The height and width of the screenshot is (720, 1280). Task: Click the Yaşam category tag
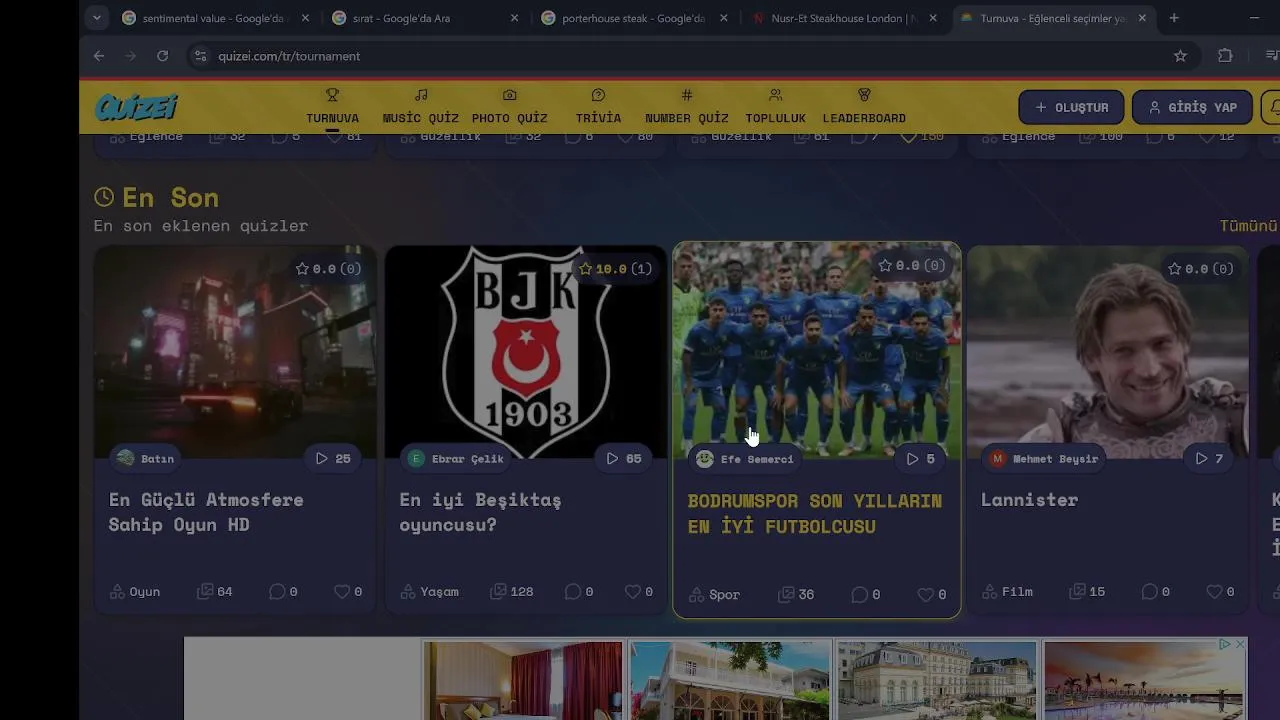click(430, 592)
